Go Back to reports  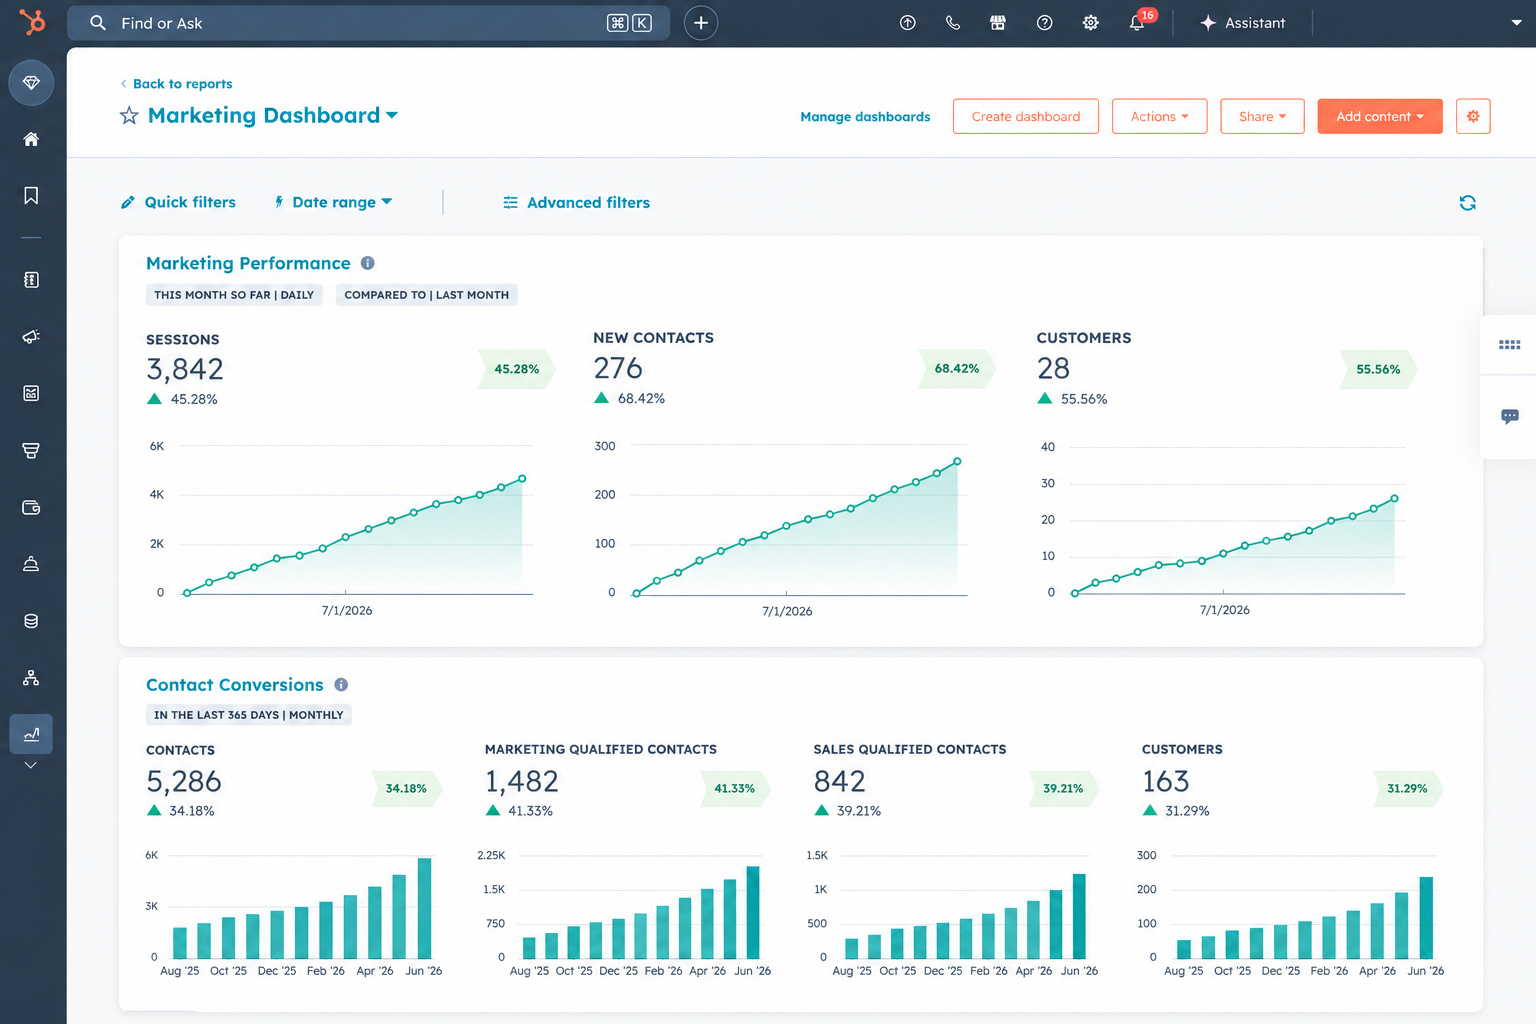point(176,84)
